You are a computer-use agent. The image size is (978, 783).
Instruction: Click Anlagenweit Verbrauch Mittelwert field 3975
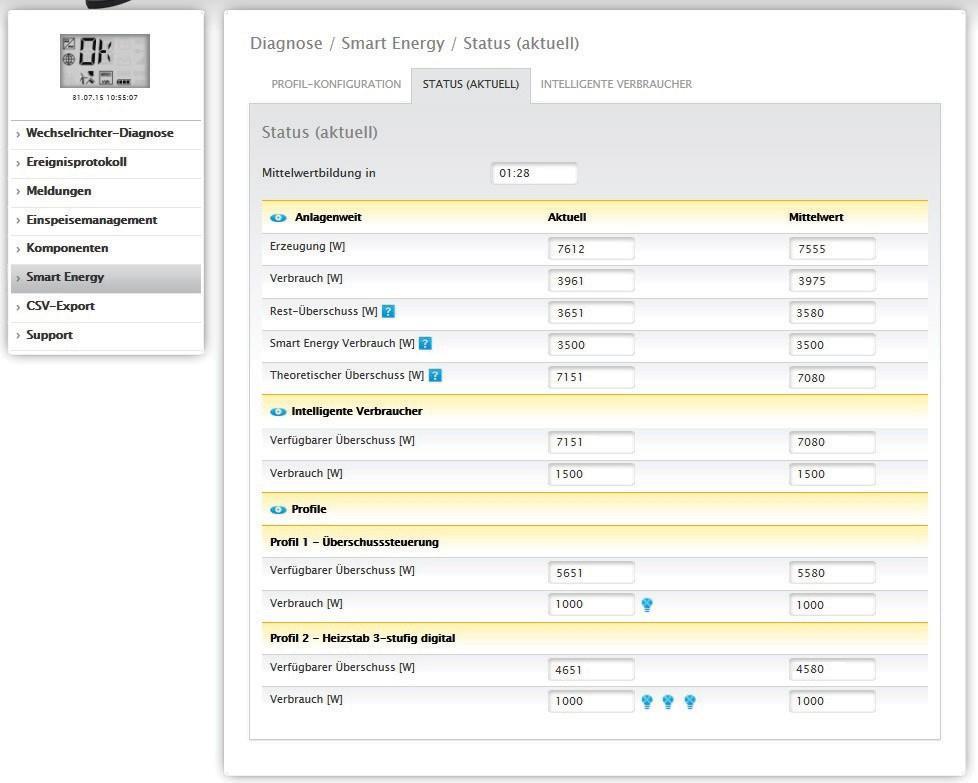click(832, 281)
